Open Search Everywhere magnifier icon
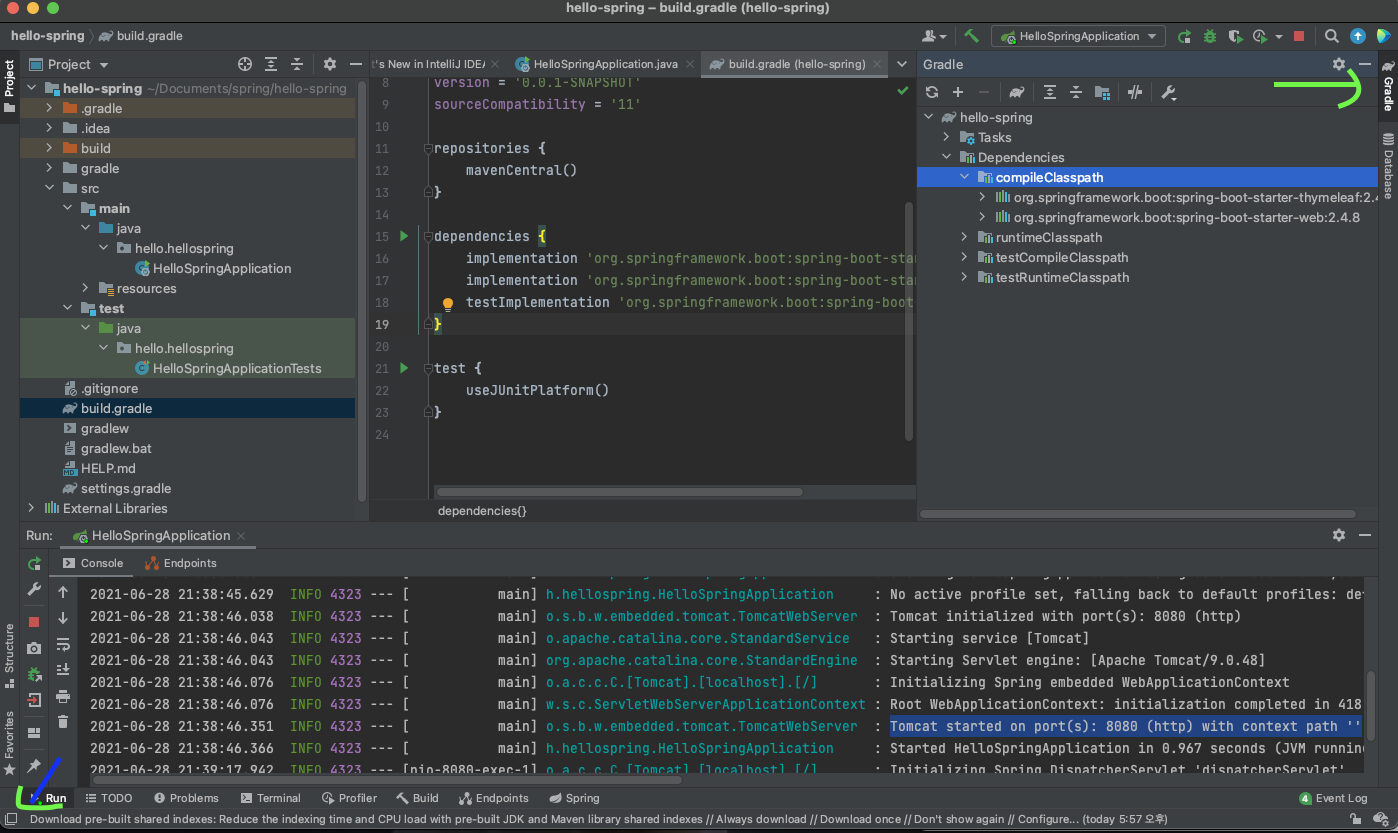Viewport: 1398px width, 833px height. [1331, 36]
